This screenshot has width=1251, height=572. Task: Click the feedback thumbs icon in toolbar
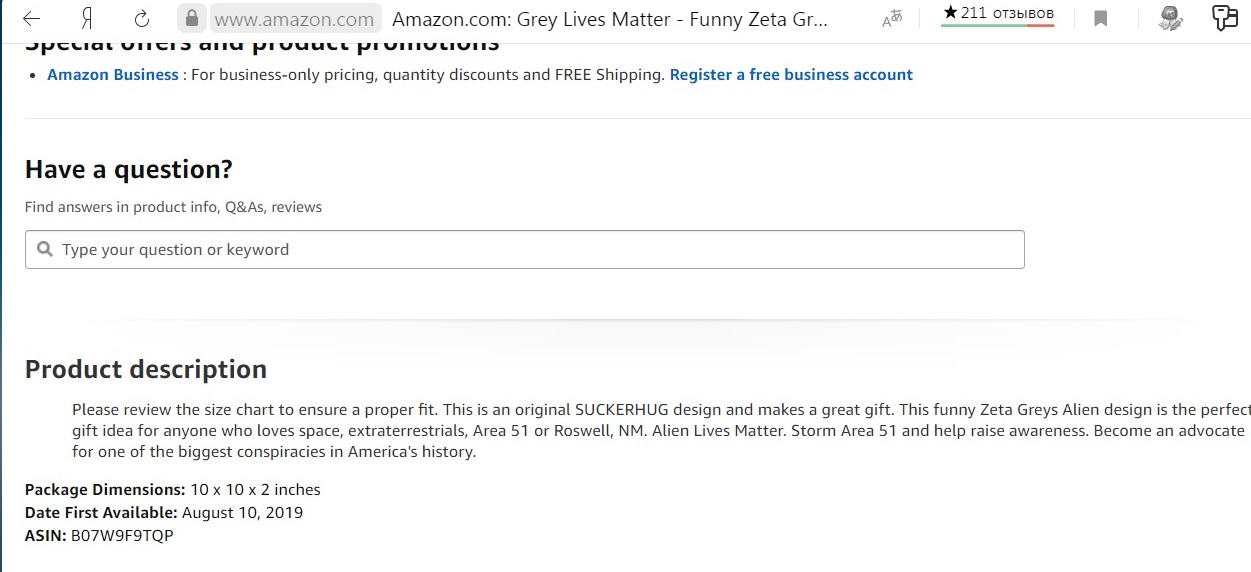[1224, 18]
